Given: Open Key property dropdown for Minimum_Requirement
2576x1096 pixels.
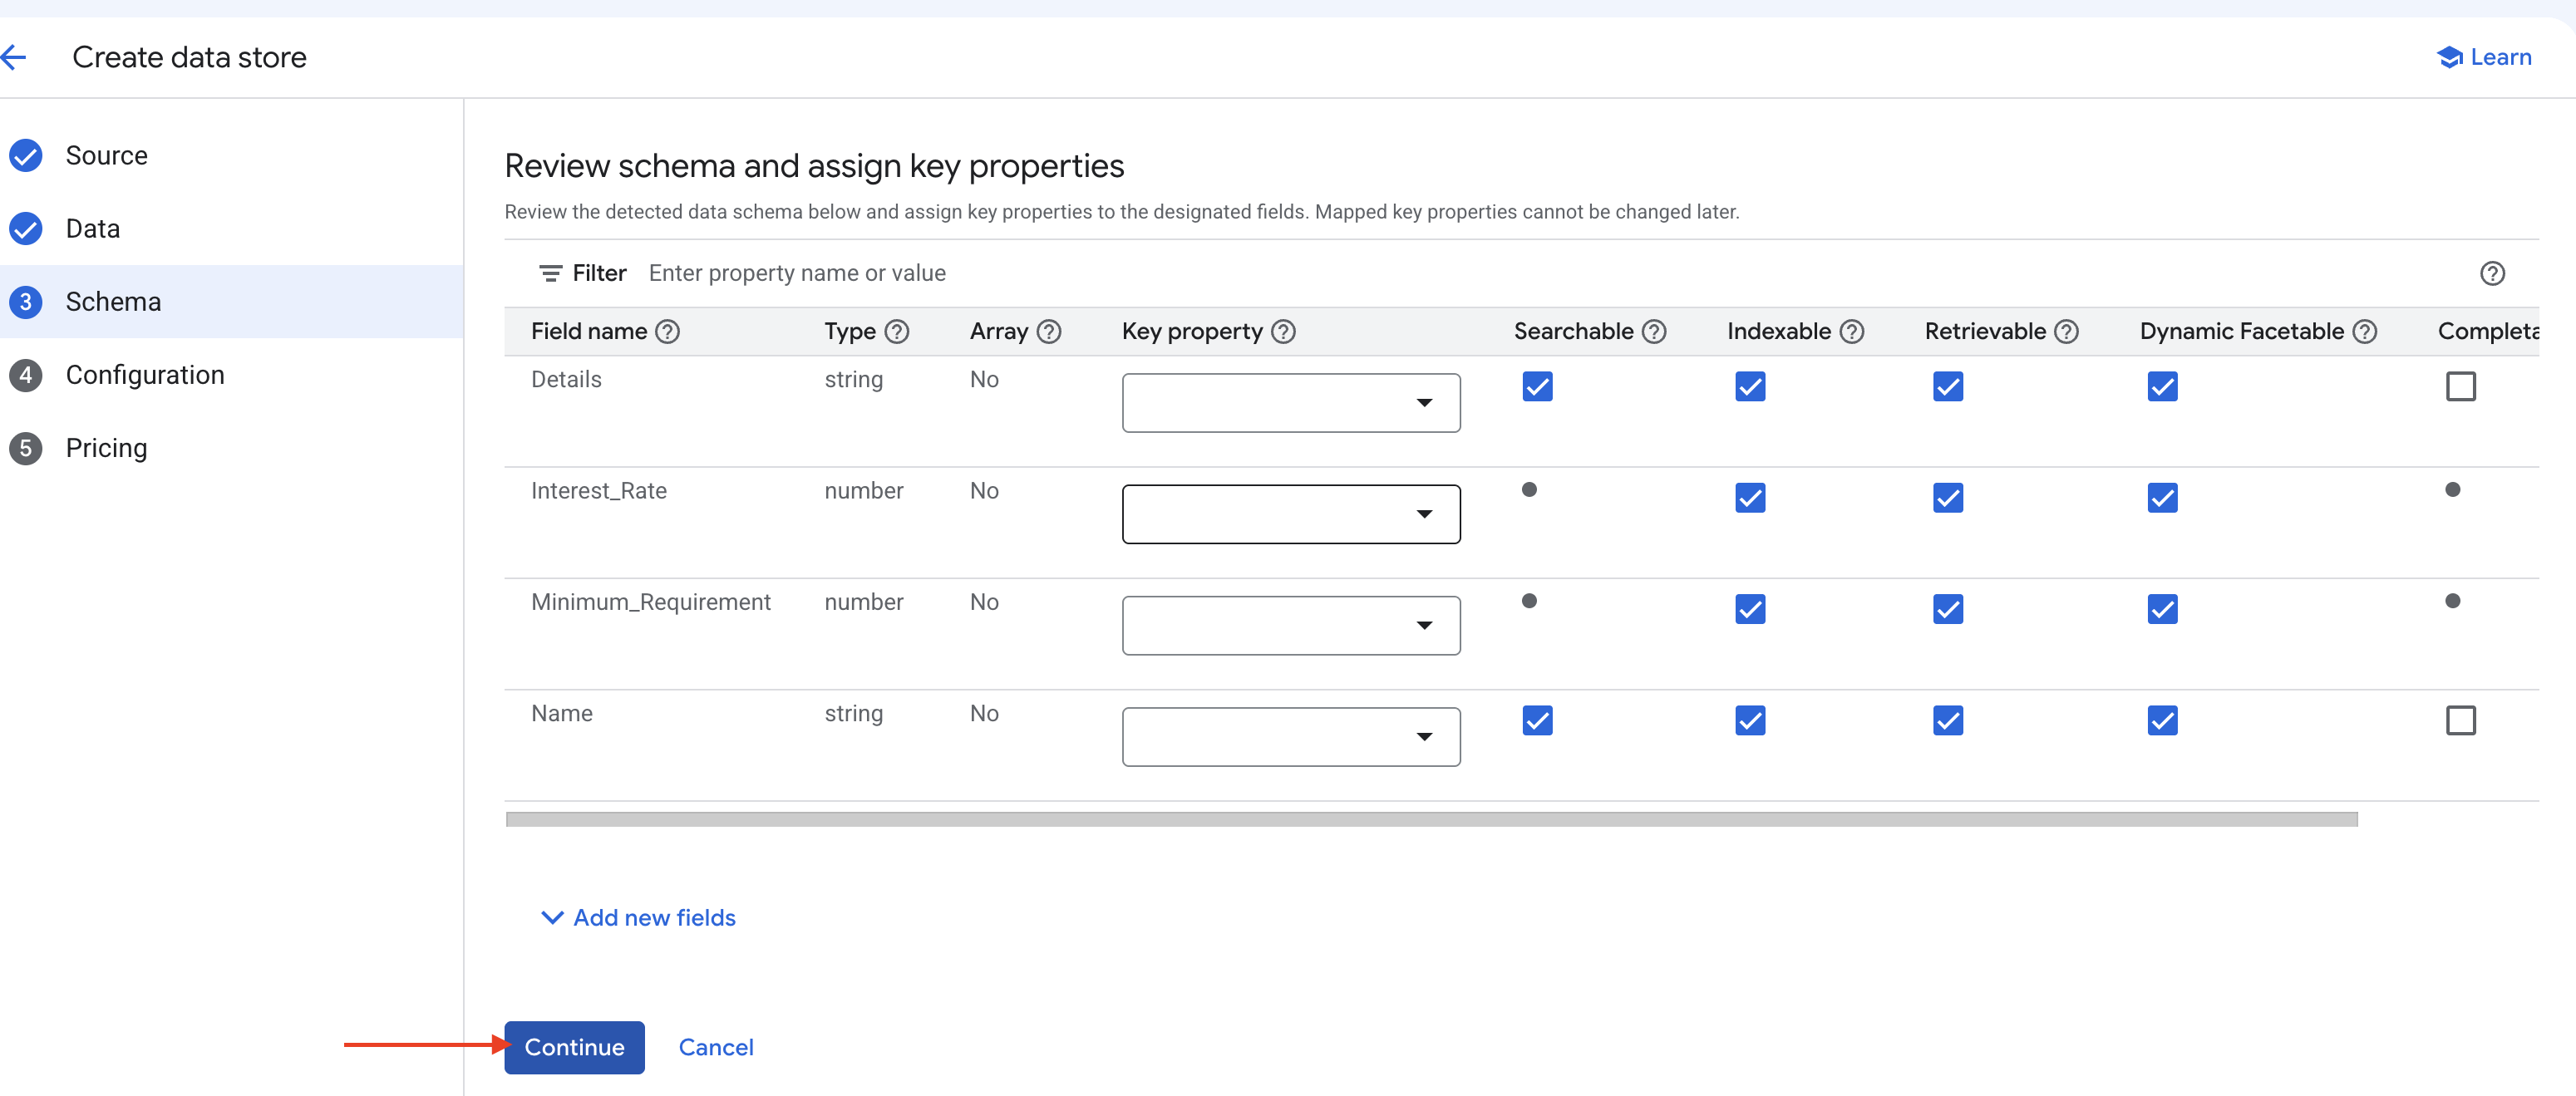Looking at the screenshot, I should (x=1290, y=625).
